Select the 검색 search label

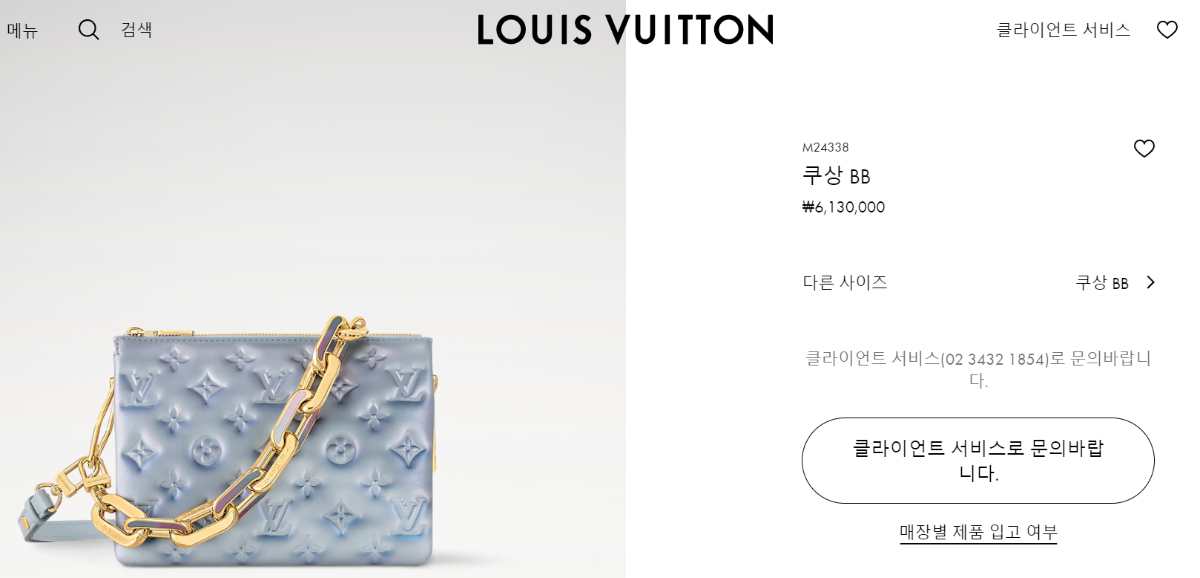pos(137,30)
